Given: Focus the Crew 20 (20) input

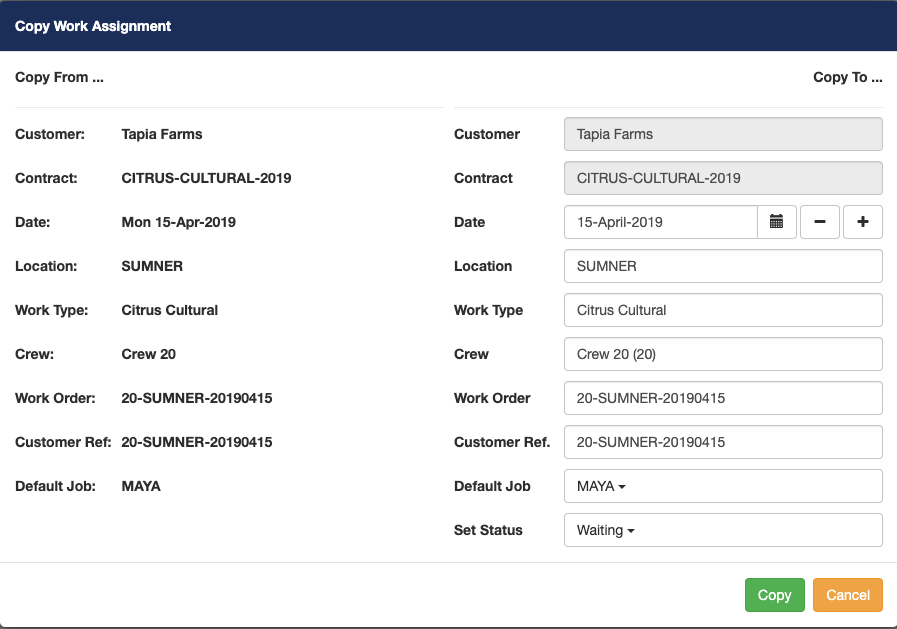Looking at the screenshot, I should click(x=722, y=354).
